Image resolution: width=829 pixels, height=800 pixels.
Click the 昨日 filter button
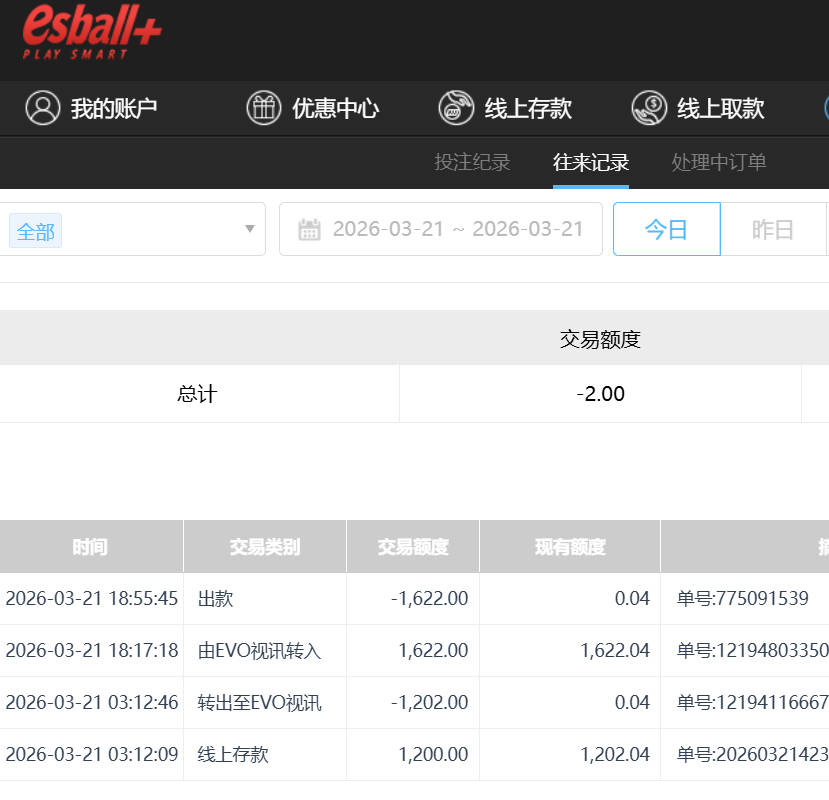[x=772, y=229]
